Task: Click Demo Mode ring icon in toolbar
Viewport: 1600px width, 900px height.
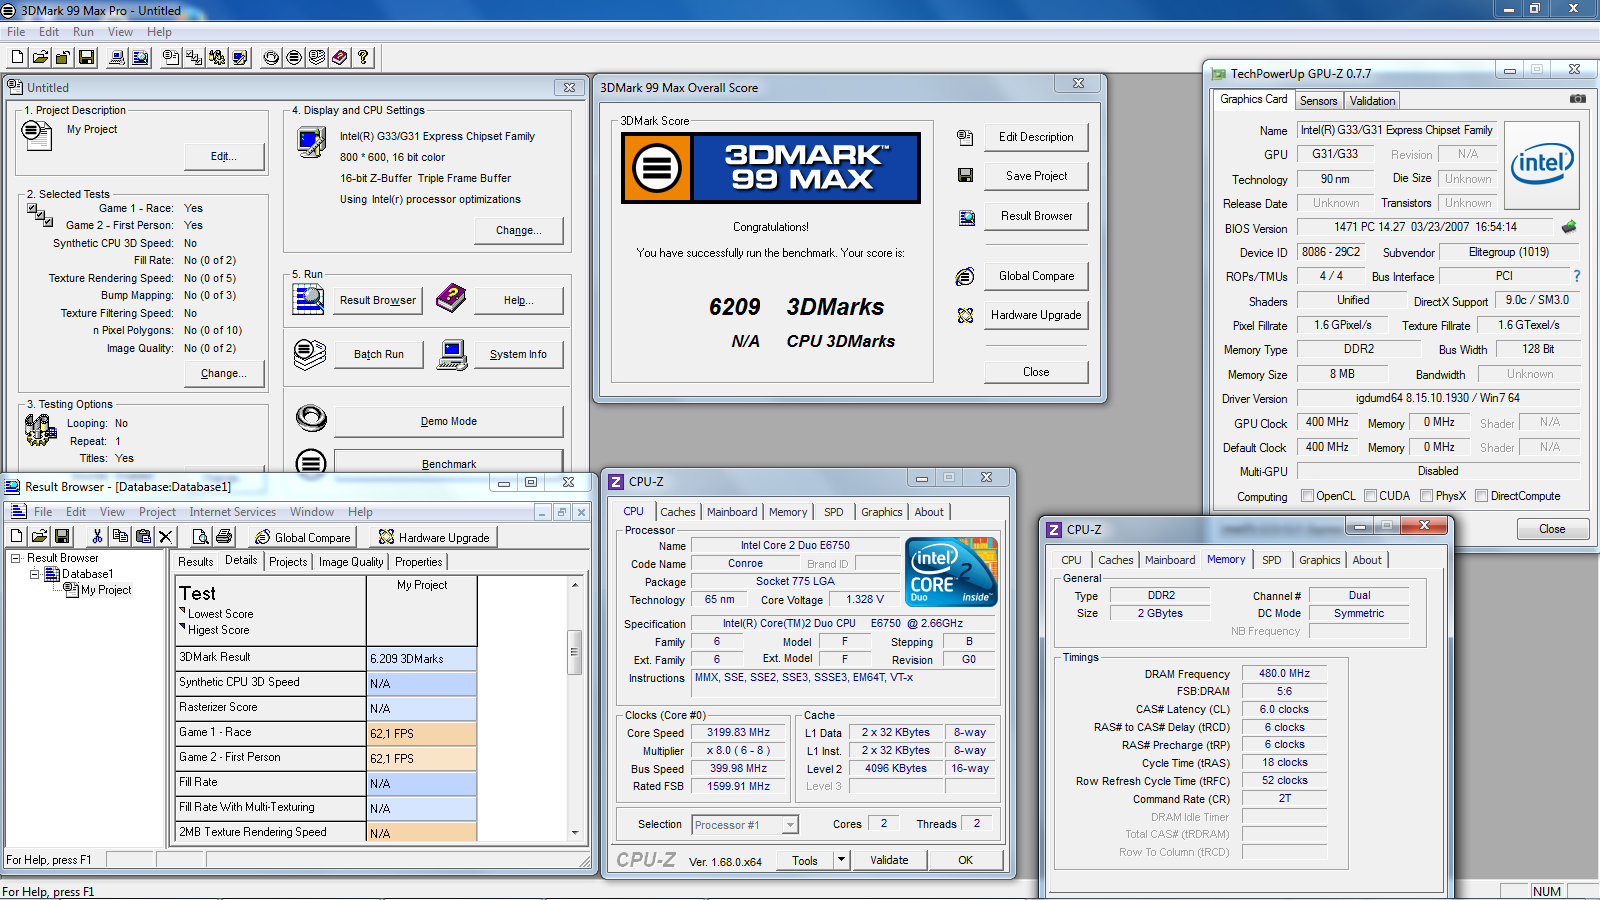Action: [271, 58]
